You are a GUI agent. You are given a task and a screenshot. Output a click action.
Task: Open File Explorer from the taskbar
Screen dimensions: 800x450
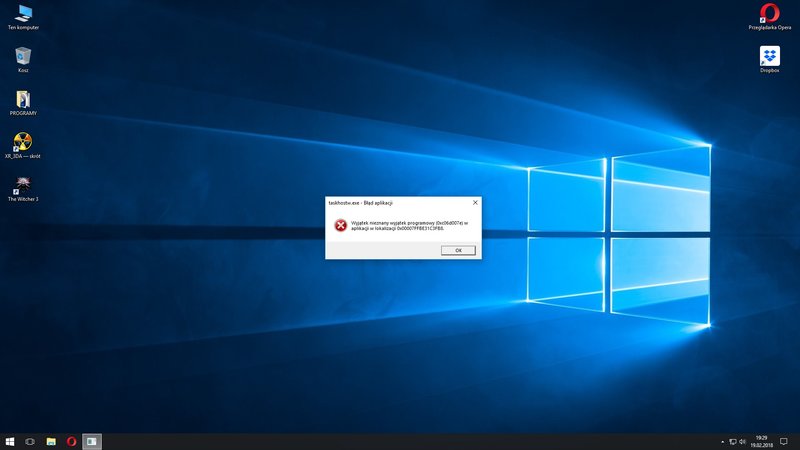[x=51, y=441]
